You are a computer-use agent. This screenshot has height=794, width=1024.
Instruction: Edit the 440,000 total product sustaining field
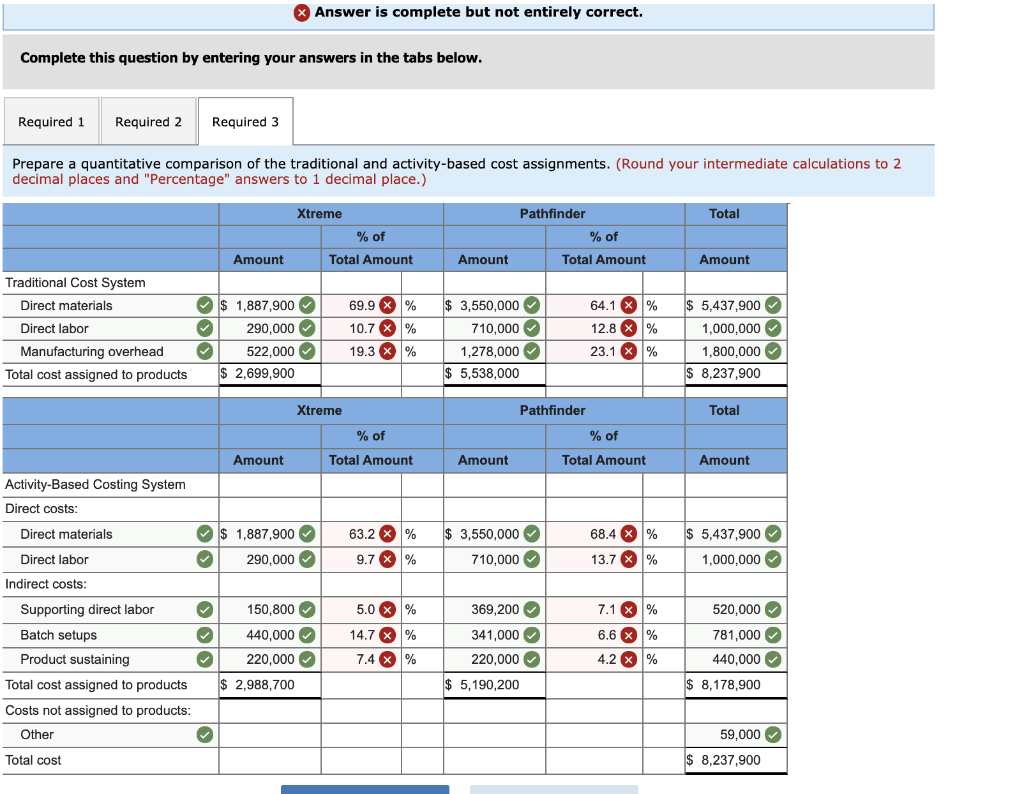tap(736, 659)
